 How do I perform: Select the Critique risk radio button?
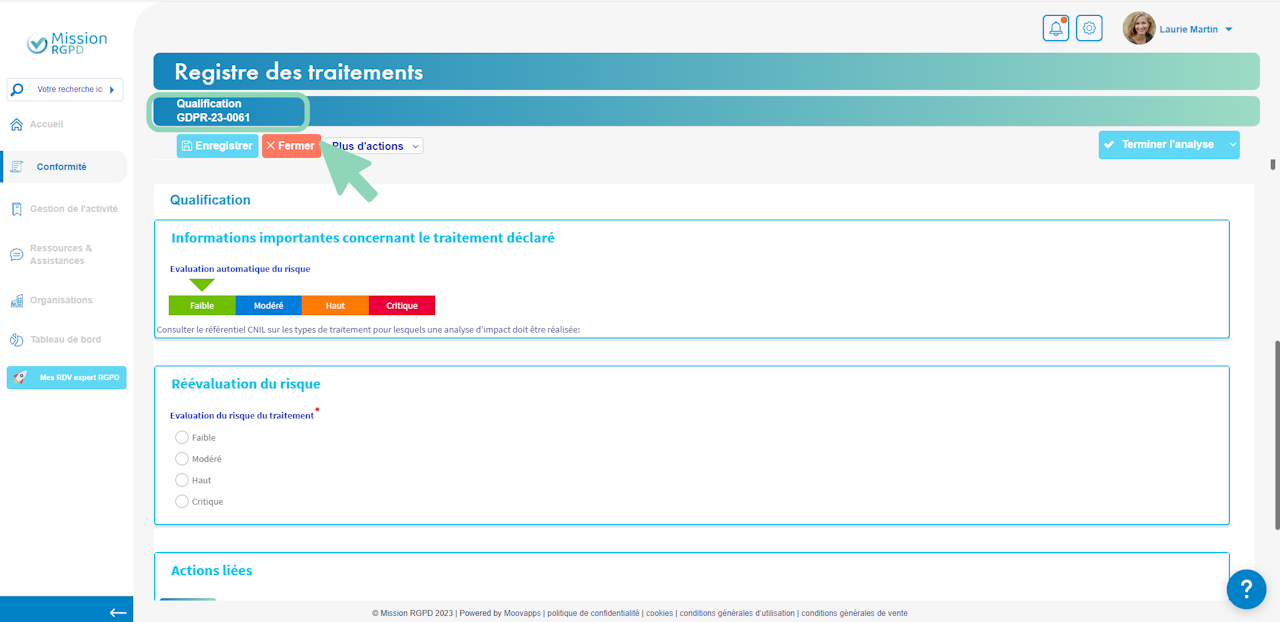pos(182,501)
